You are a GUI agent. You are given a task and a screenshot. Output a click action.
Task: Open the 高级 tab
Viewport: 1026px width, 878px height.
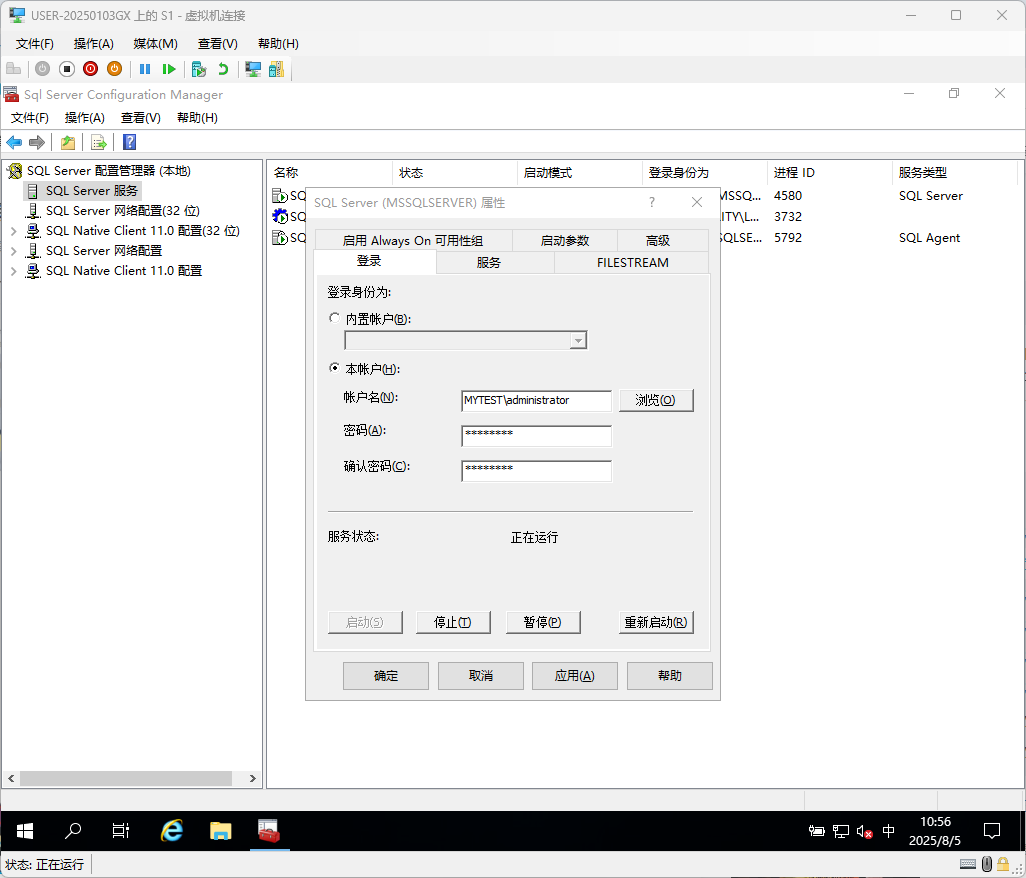click(658, 241)
